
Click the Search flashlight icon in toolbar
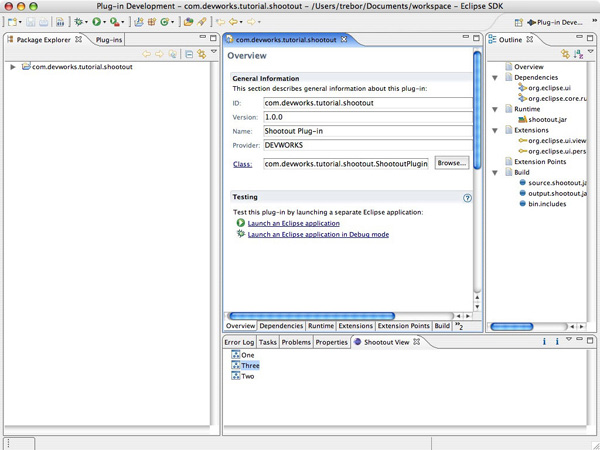point(202,22)
